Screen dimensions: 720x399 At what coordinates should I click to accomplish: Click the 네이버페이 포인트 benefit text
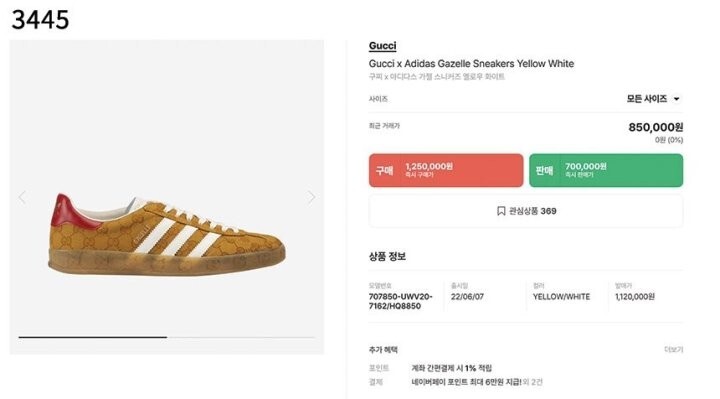(x=466, y=382)
